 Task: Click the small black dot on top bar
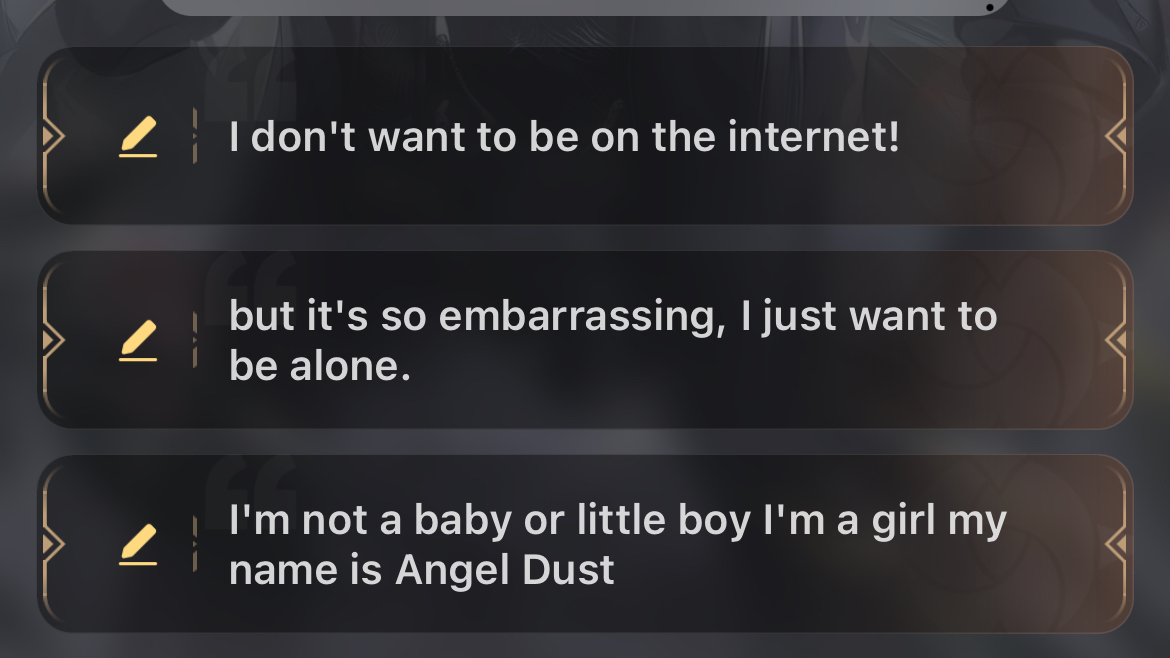(989, 7)
